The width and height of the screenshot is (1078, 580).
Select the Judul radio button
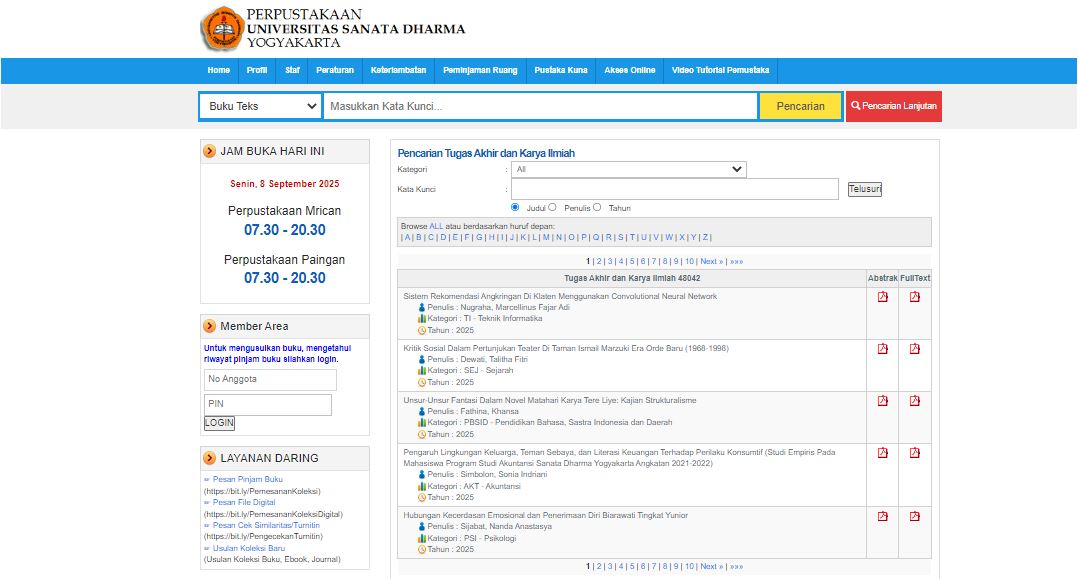click(515, 208)
